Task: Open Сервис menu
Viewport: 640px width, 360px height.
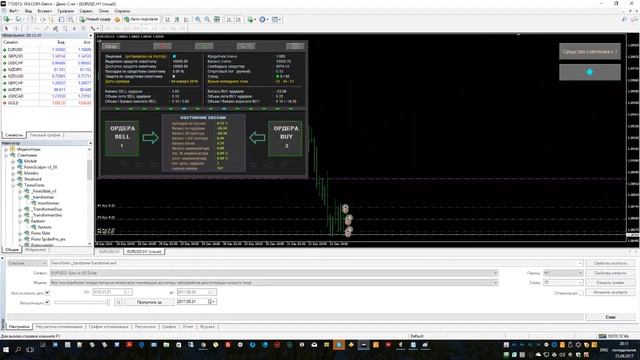Action: [86, 11]
